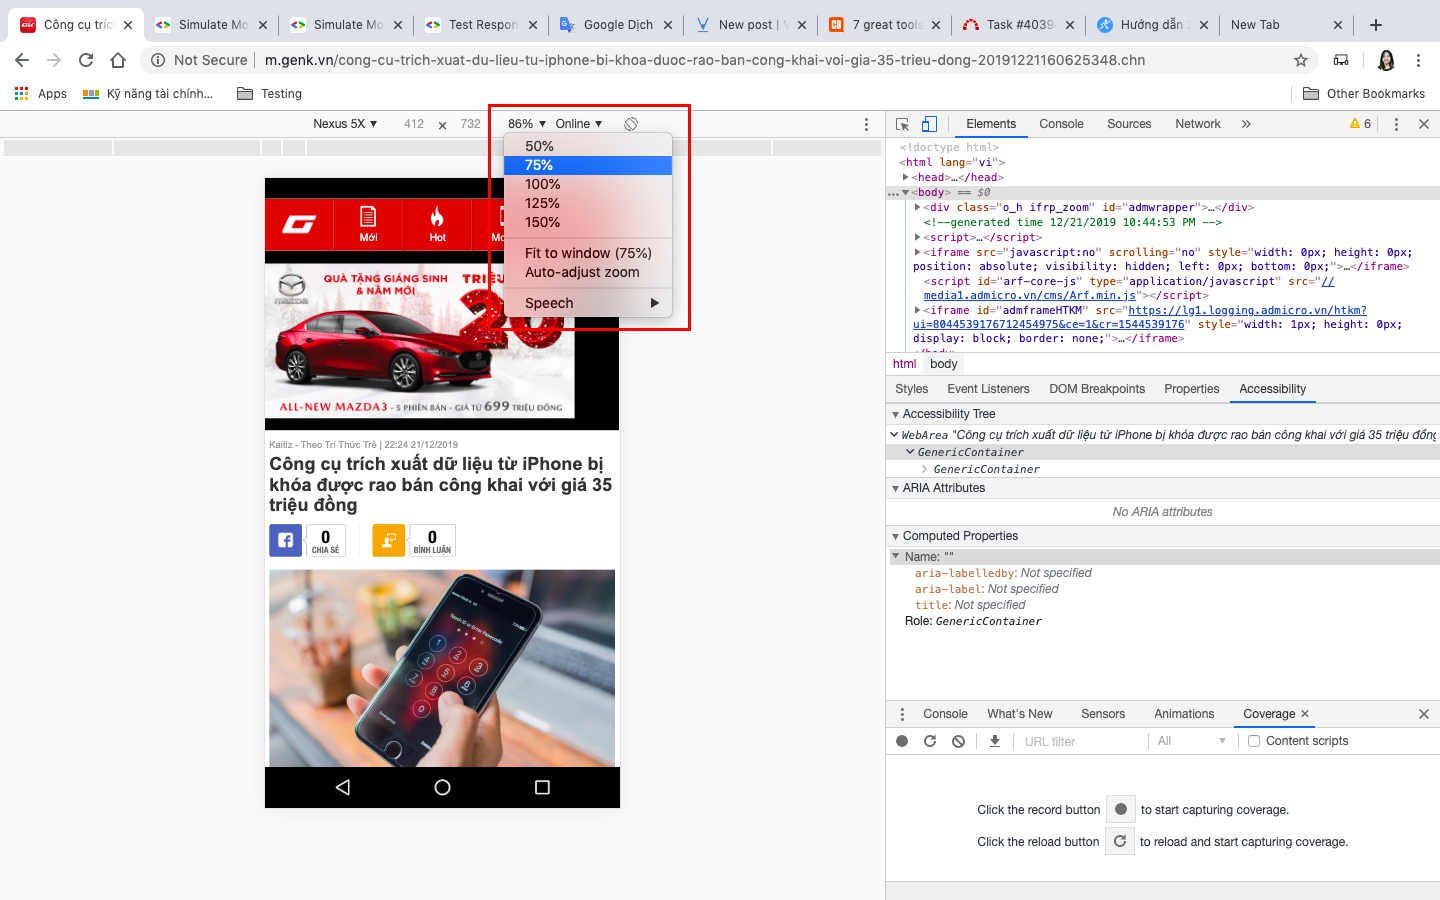Bookmark this page with the star icon
Screen dimensions: 1440x900
[x=1301, y=60]
